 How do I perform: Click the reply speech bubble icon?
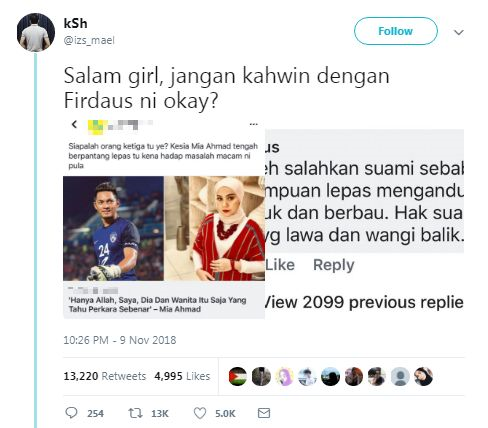pos(71,413)
